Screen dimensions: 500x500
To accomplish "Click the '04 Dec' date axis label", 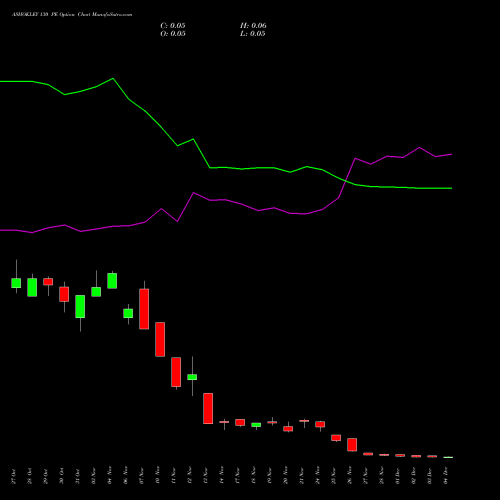I will coord(446,476).
